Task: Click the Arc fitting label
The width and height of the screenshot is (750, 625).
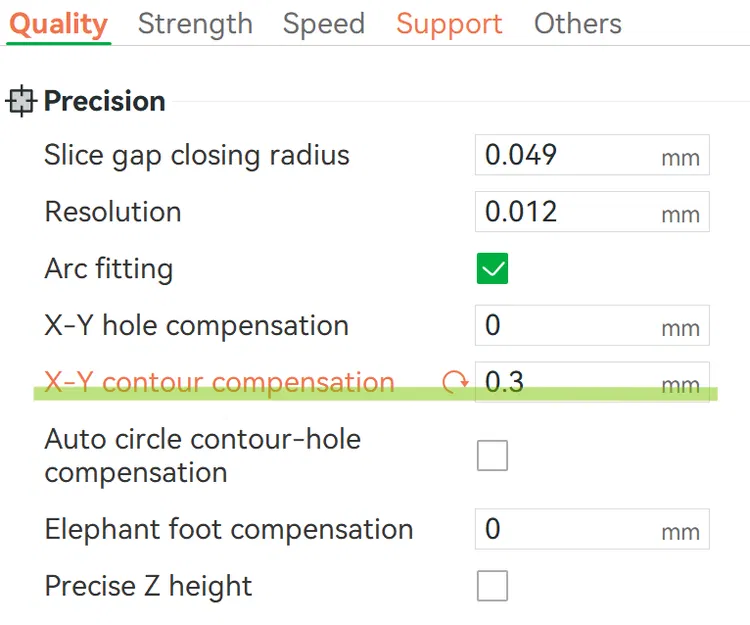Action: (108, 268)
